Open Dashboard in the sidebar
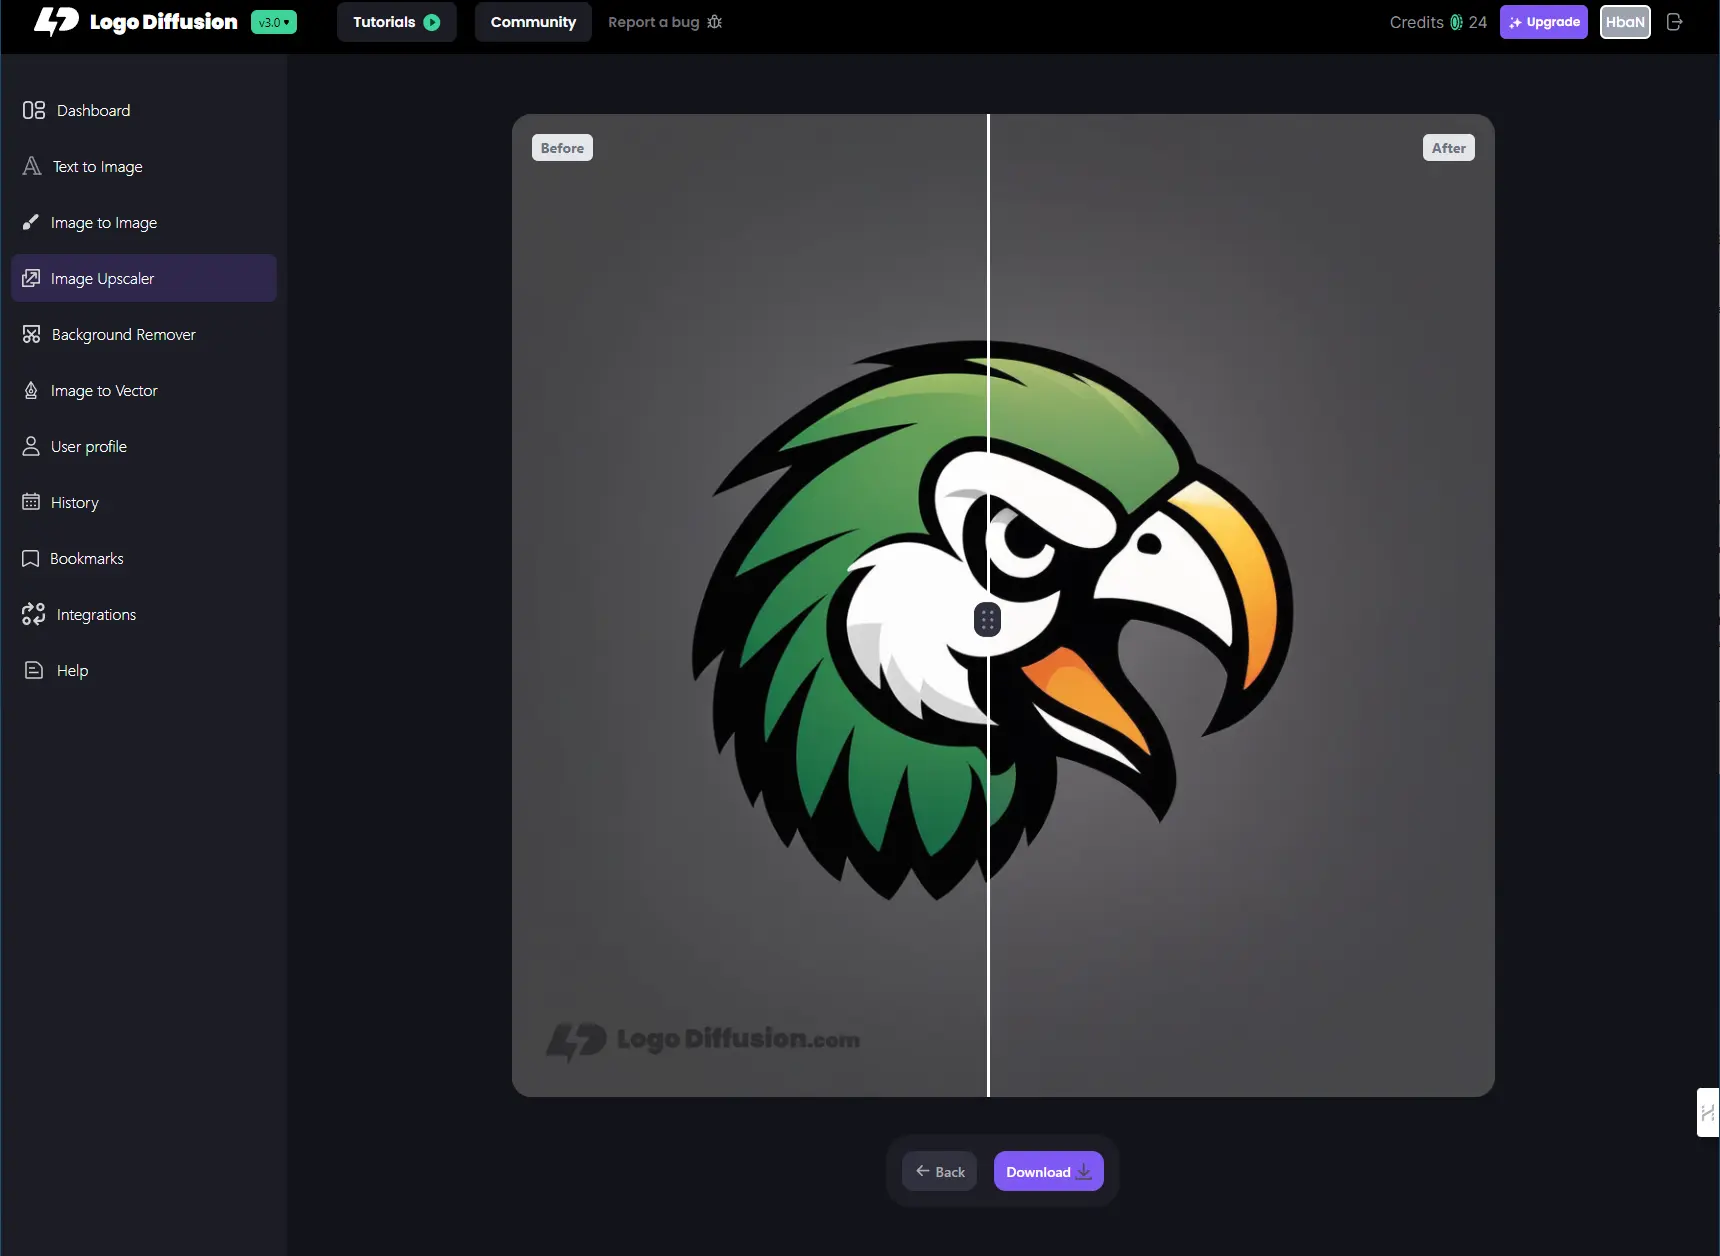This screenshot has height=1256, width=1720. point(144,110)
